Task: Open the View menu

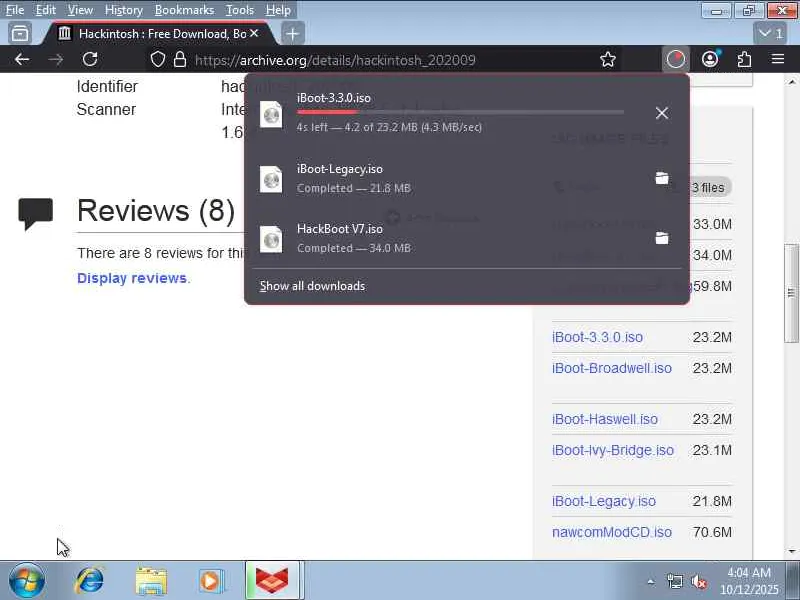Action: (x=80, y=10)
